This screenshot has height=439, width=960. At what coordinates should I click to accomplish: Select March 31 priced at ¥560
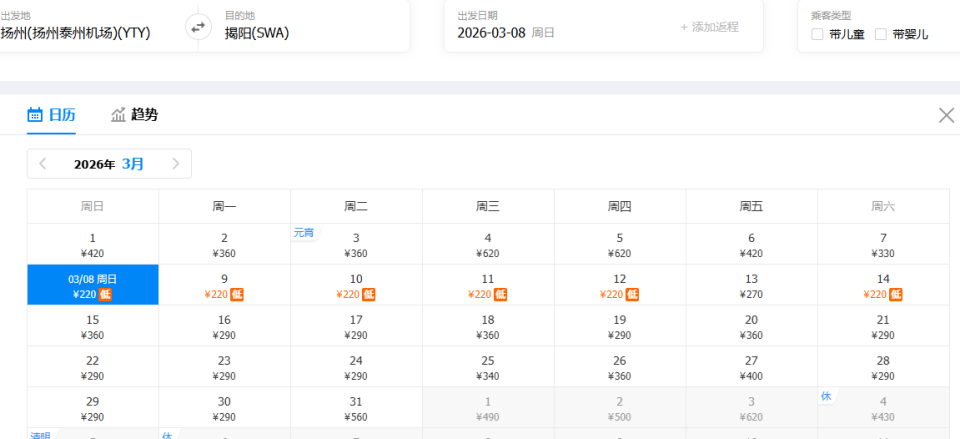[356, 409]
